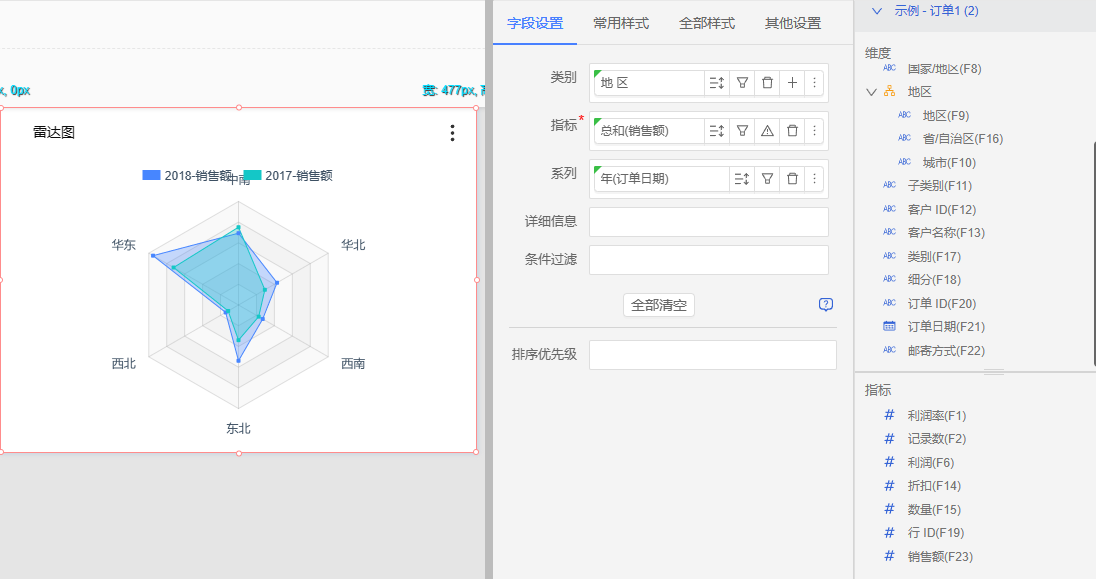Click the plus icon in 类别 row

pyautogui.click(x=792, y=83)
